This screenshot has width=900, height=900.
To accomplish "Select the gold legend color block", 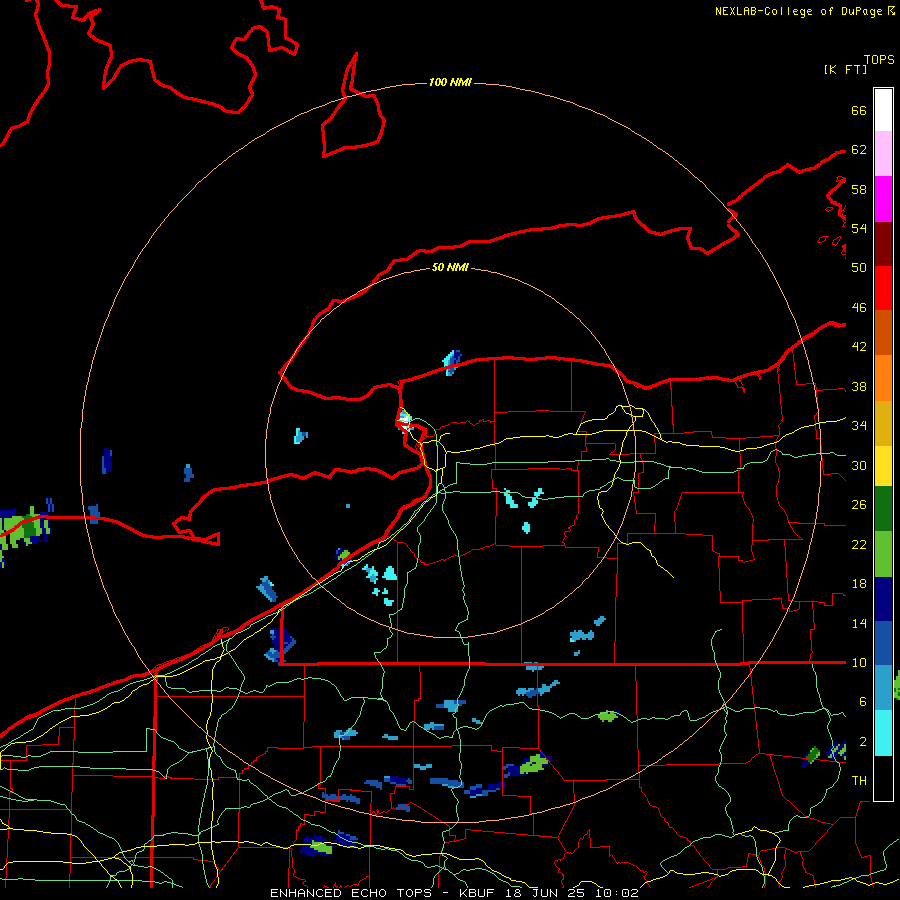I will (x=883, y=423).
